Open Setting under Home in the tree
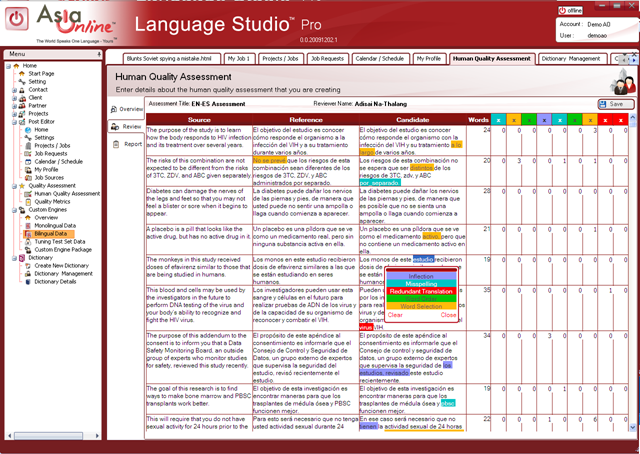640x454 pixels. click(x=37, y=82)
